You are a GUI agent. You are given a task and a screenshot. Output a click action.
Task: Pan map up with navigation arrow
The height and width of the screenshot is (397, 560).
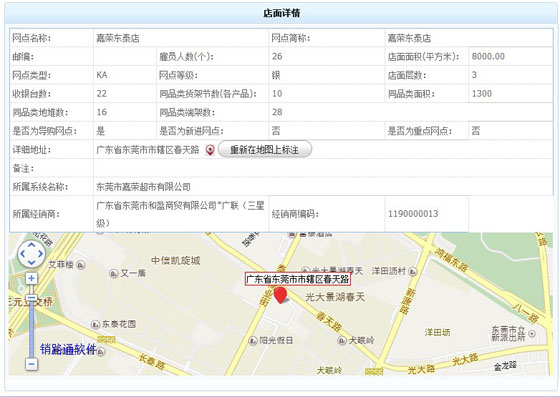31,245
